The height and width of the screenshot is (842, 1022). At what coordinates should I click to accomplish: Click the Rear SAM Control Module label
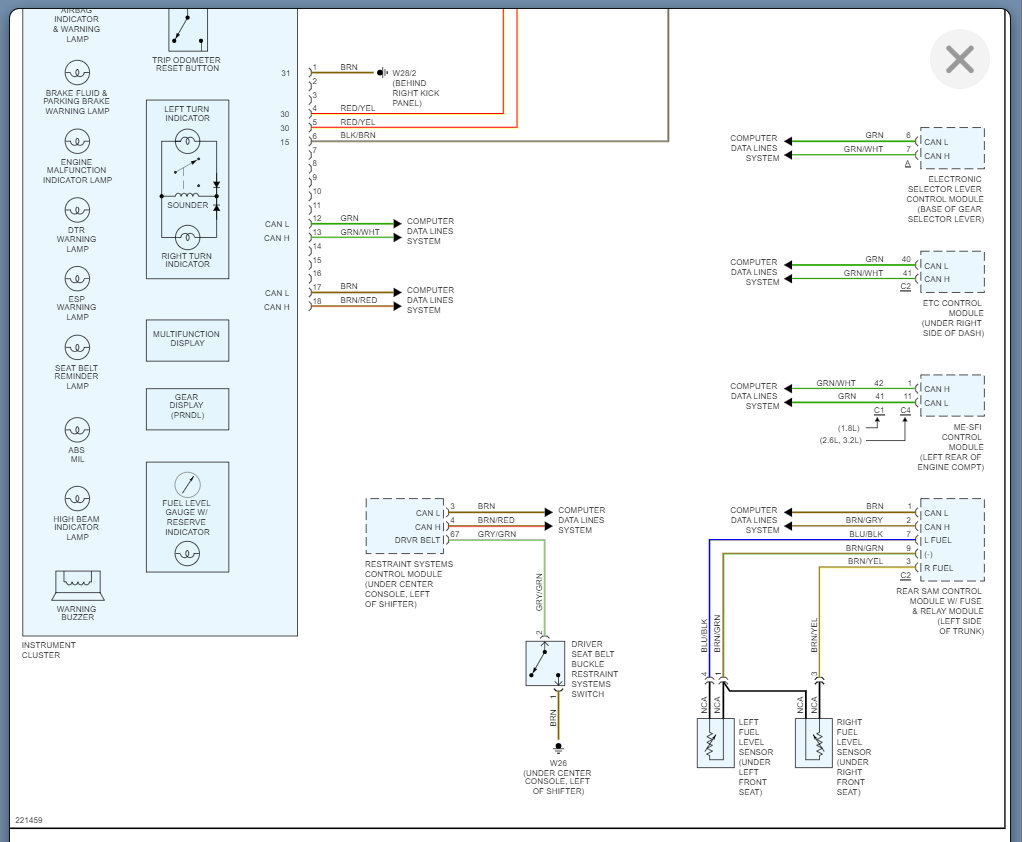click(x=940, y=611)
